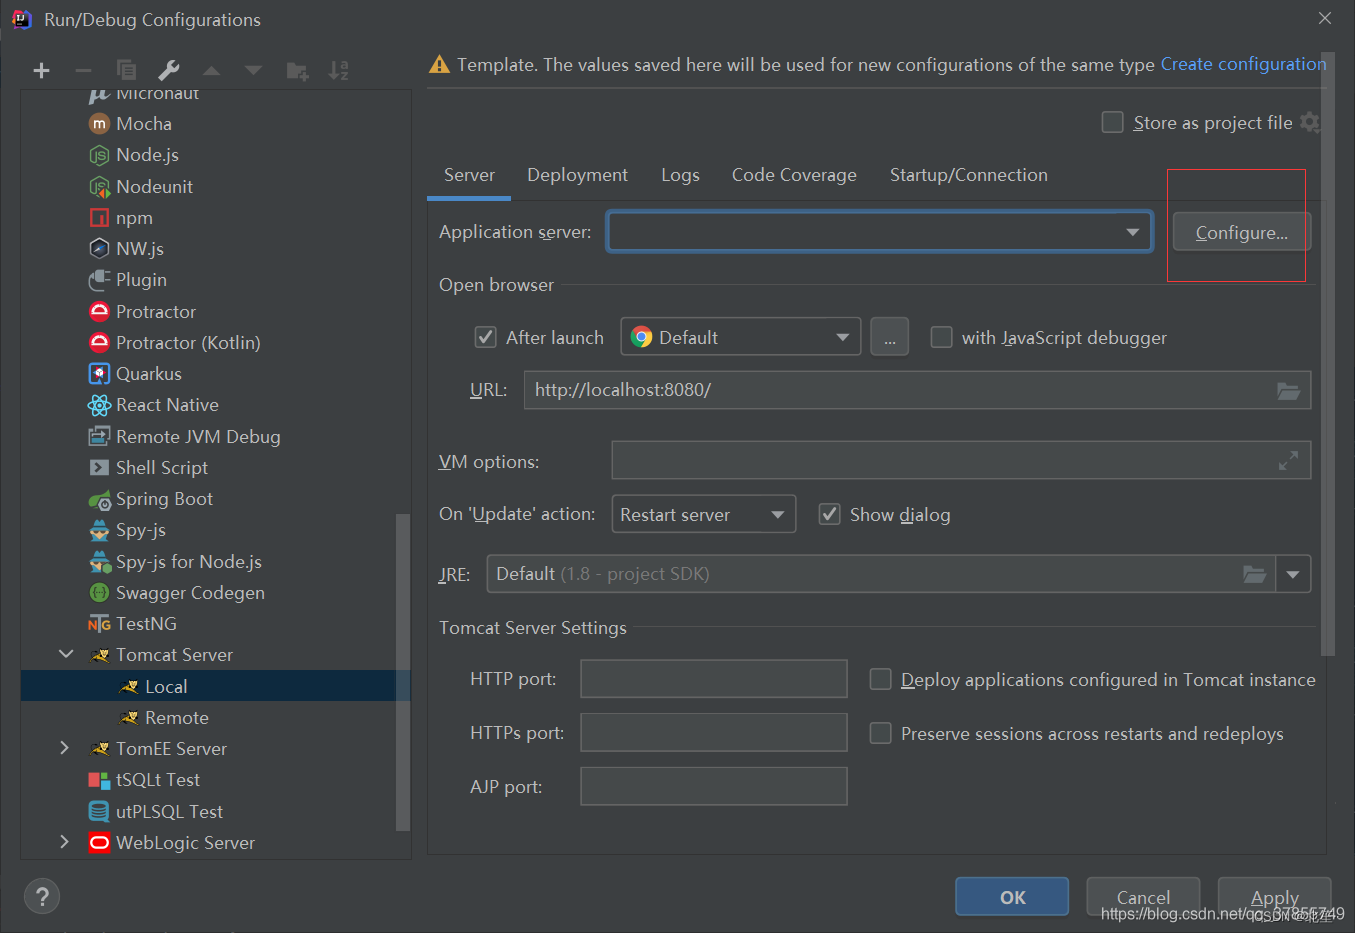This screenshot has width=1355, height=933.
Task: Check Preserve sessions across restarts and redeploys
Action: point(880,733)
